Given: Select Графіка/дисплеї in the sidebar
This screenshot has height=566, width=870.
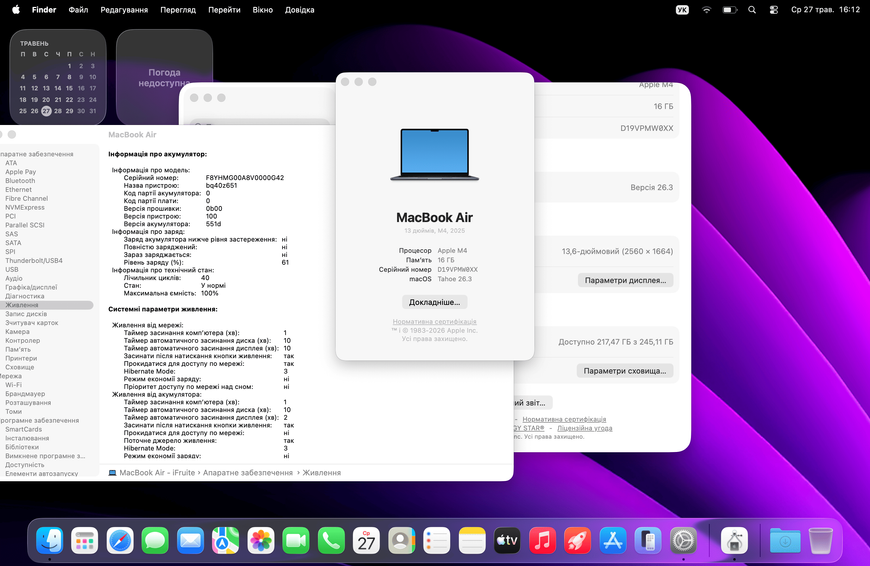Looking at the screenshot, I should tap(31, 287).
